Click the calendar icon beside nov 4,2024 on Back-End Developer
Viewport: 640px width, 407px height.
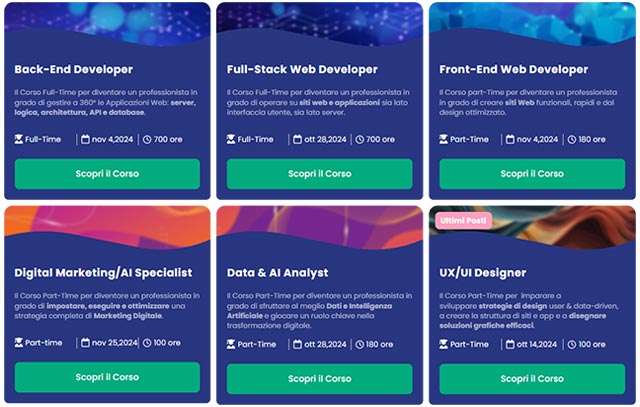85,140
